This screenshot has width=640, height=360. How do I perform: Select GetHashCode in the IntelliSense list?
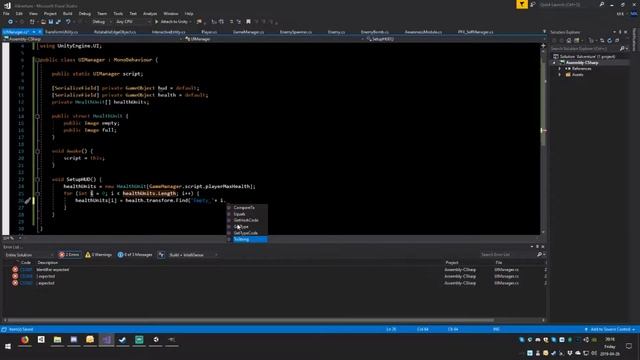tap(247, 220)
